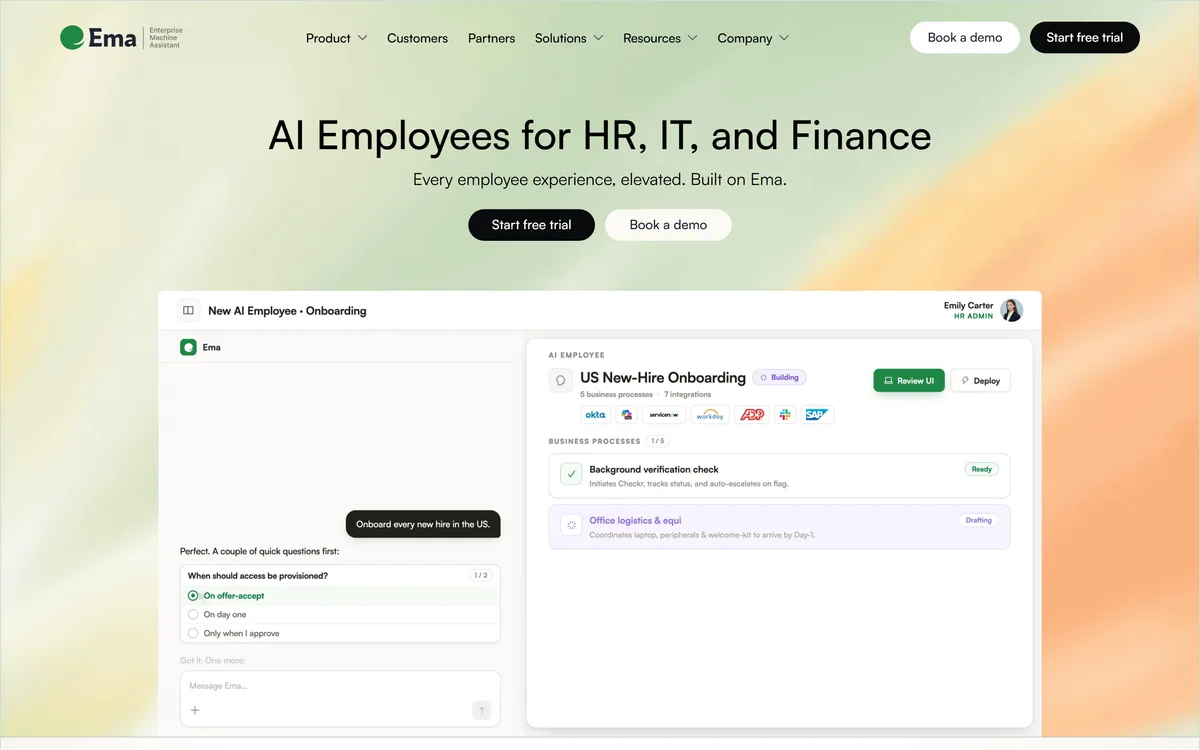Click the 'Onboard every new hire in the US.' bubble

click(423, 524)
